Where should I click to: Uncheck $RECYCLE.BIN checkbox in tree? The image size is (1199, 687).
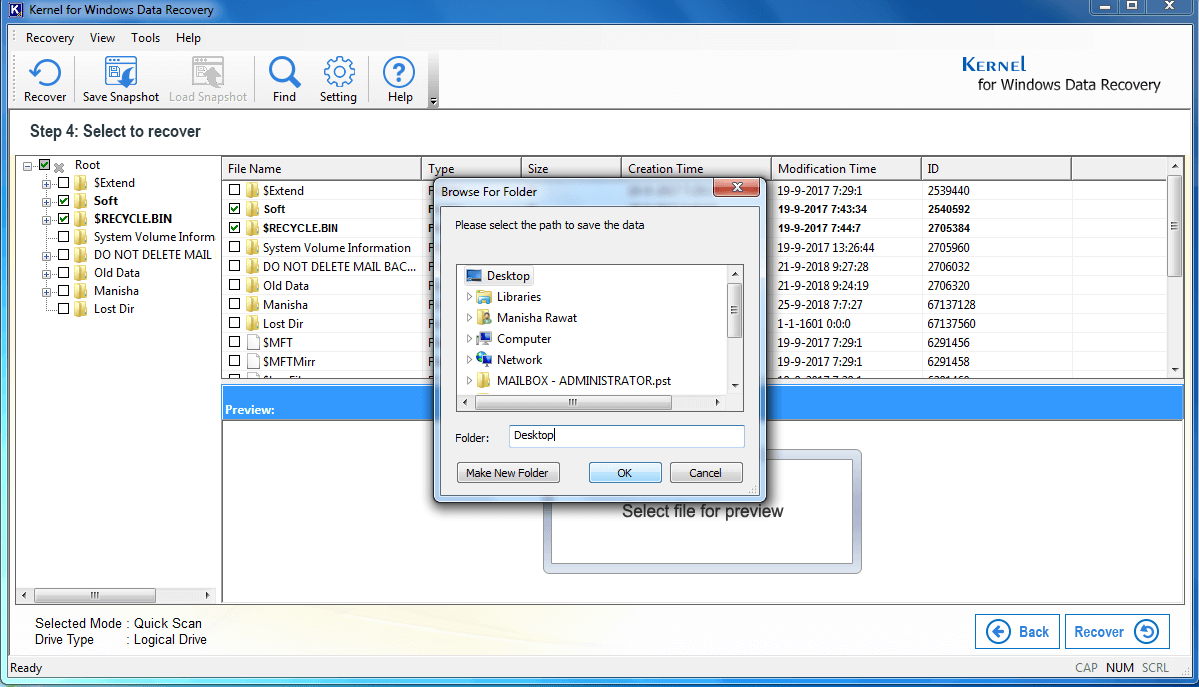tap(63, 219)
